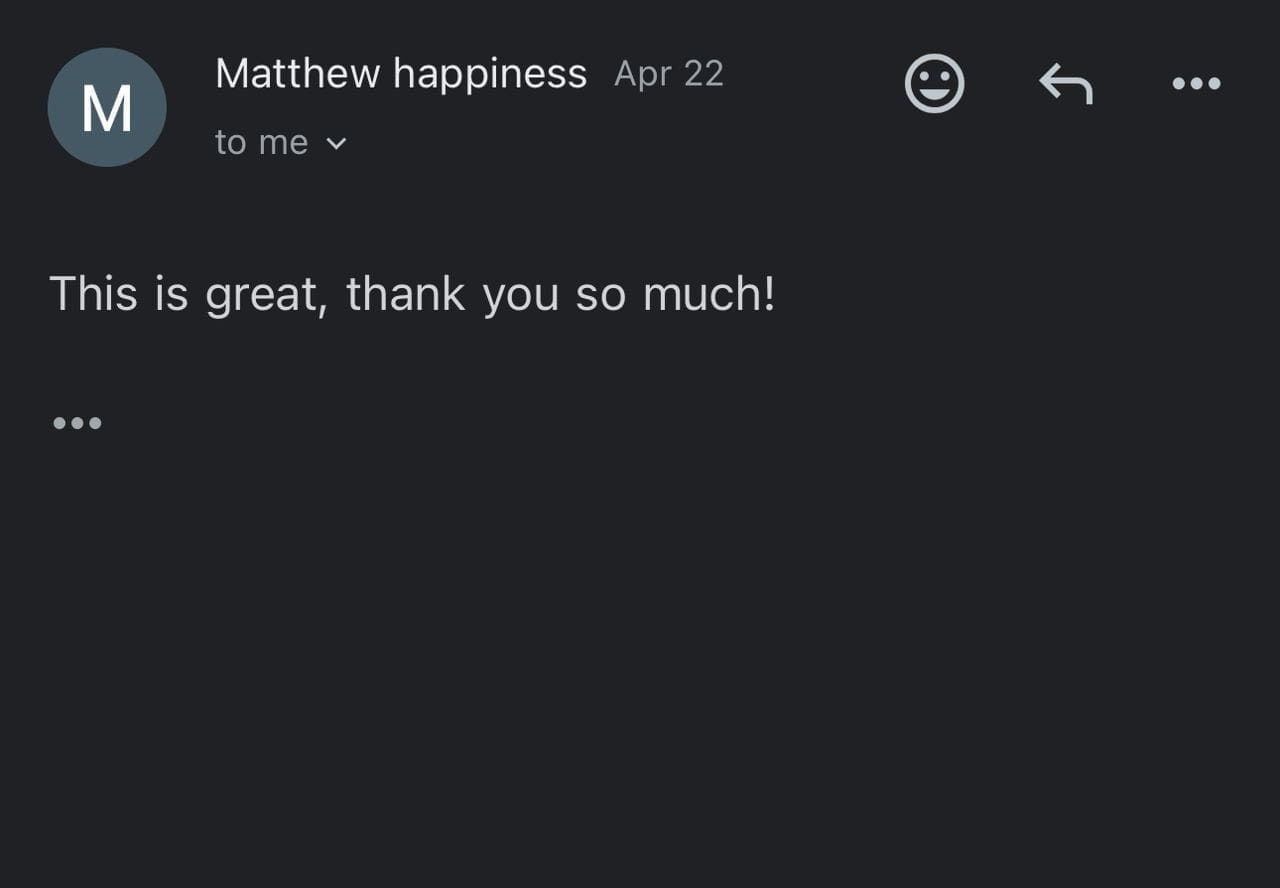The height and width of the screenshot is (888, 1280).
Task: Open the sender contact card via the M avatar
Action: pos(107,107)
